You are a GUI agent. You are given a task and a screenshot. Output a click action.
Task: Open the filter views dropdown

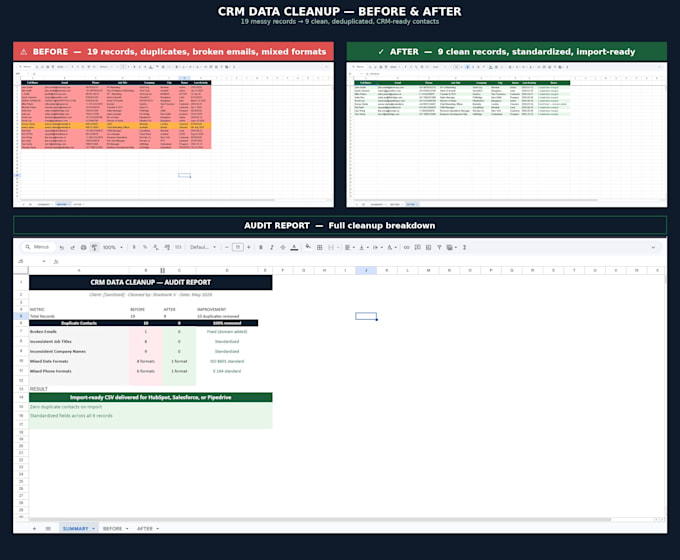(451, 247)
